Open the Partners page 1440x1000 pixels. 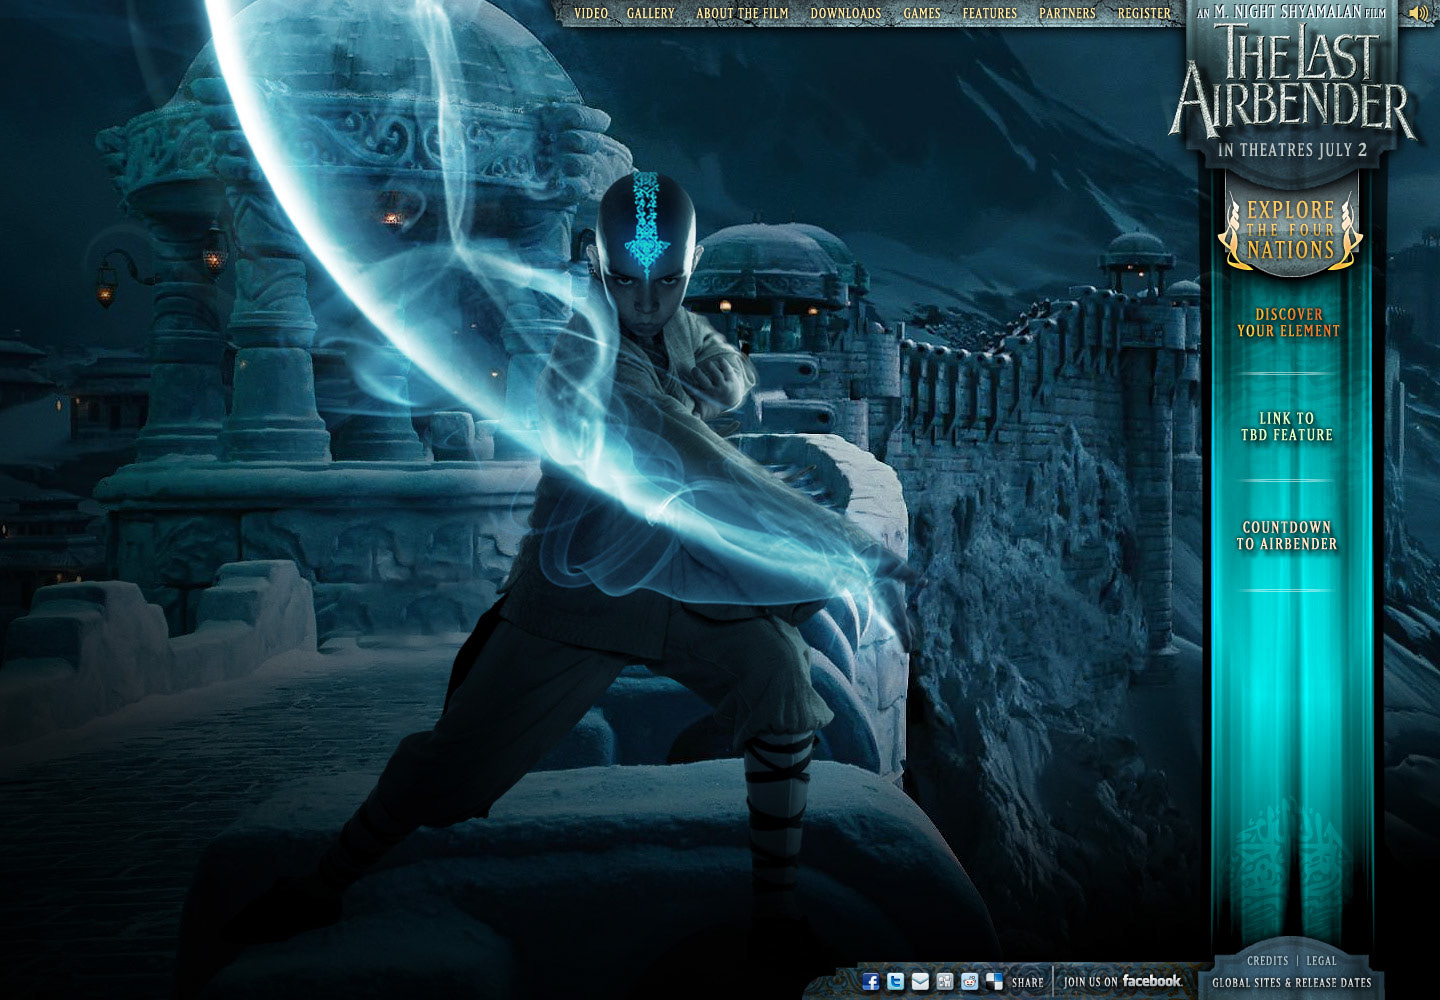pyautogui.click(x=1067, y=13)
